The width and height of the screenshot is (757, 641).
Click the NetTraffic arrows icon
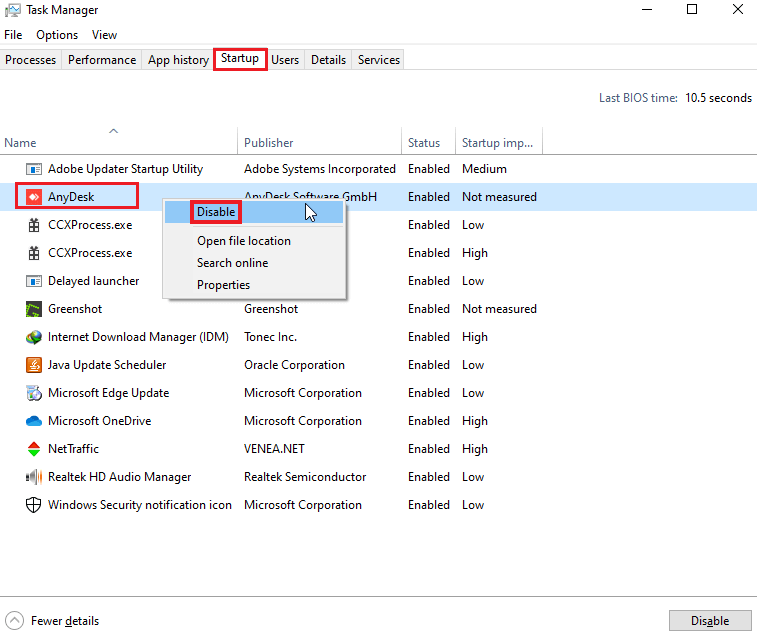pos(34,449)
